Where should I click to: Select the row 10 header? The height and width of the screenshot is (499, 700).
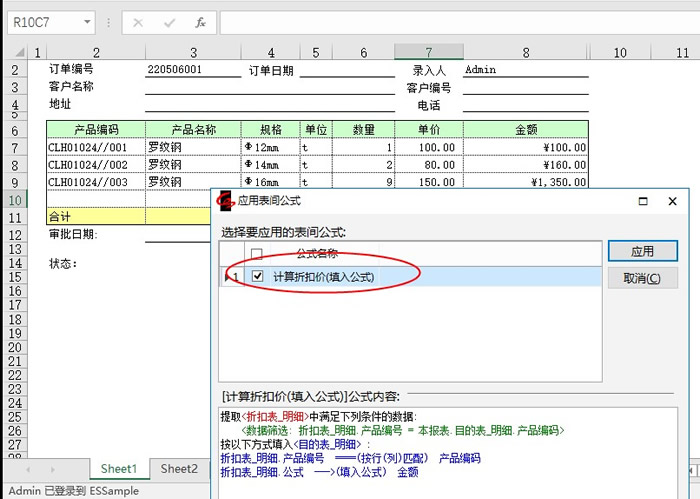pos(16,200)
